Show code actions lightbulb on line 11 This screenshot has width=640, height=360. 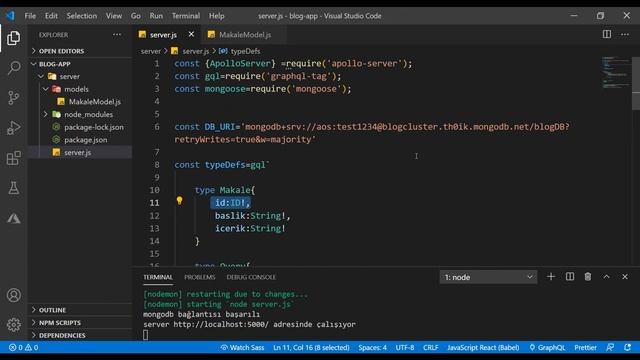click(179, 200)
